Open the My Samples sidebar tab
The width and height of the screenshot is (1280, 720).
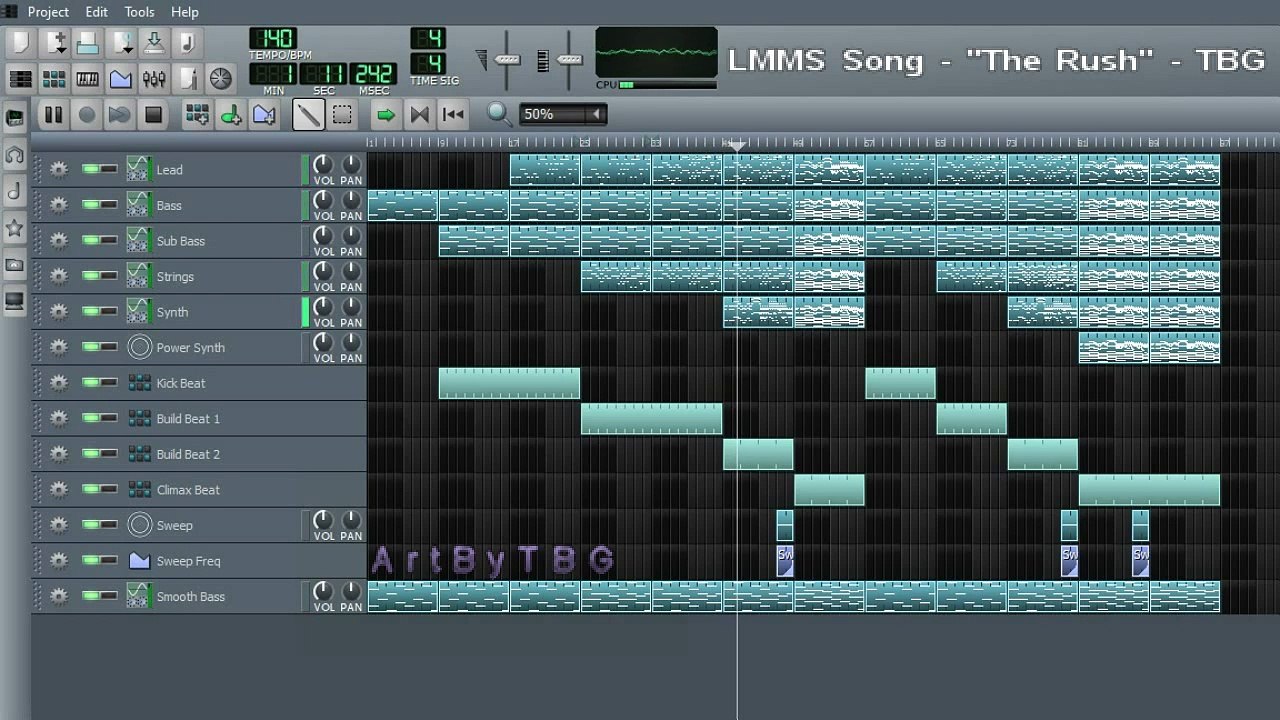(x=15, y=191)
